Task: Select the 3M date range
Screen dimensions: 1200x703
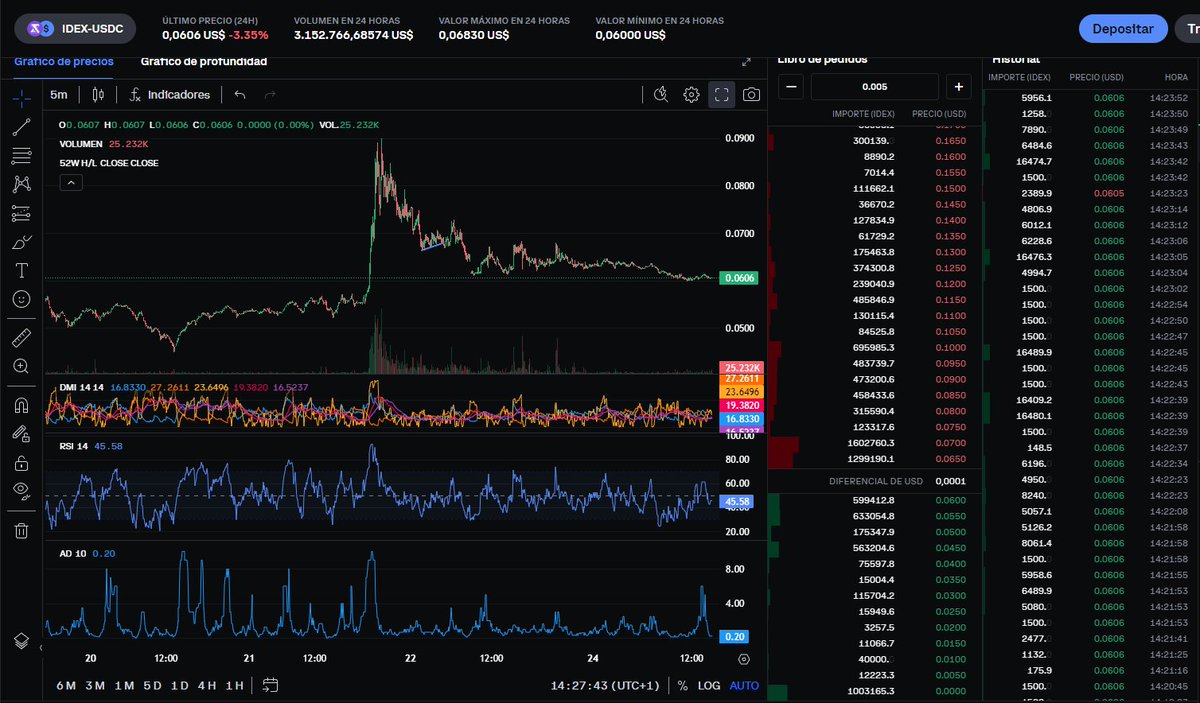Action: 95,686
